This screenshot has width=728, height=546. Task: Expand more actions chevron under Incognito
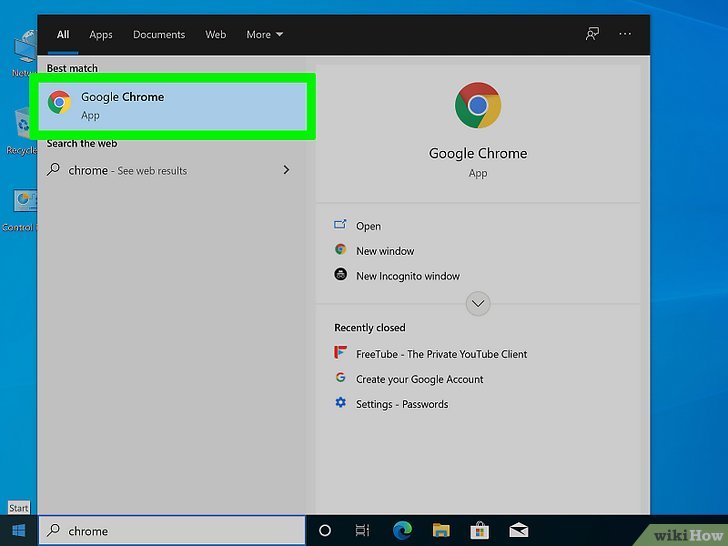coord(478,303)
